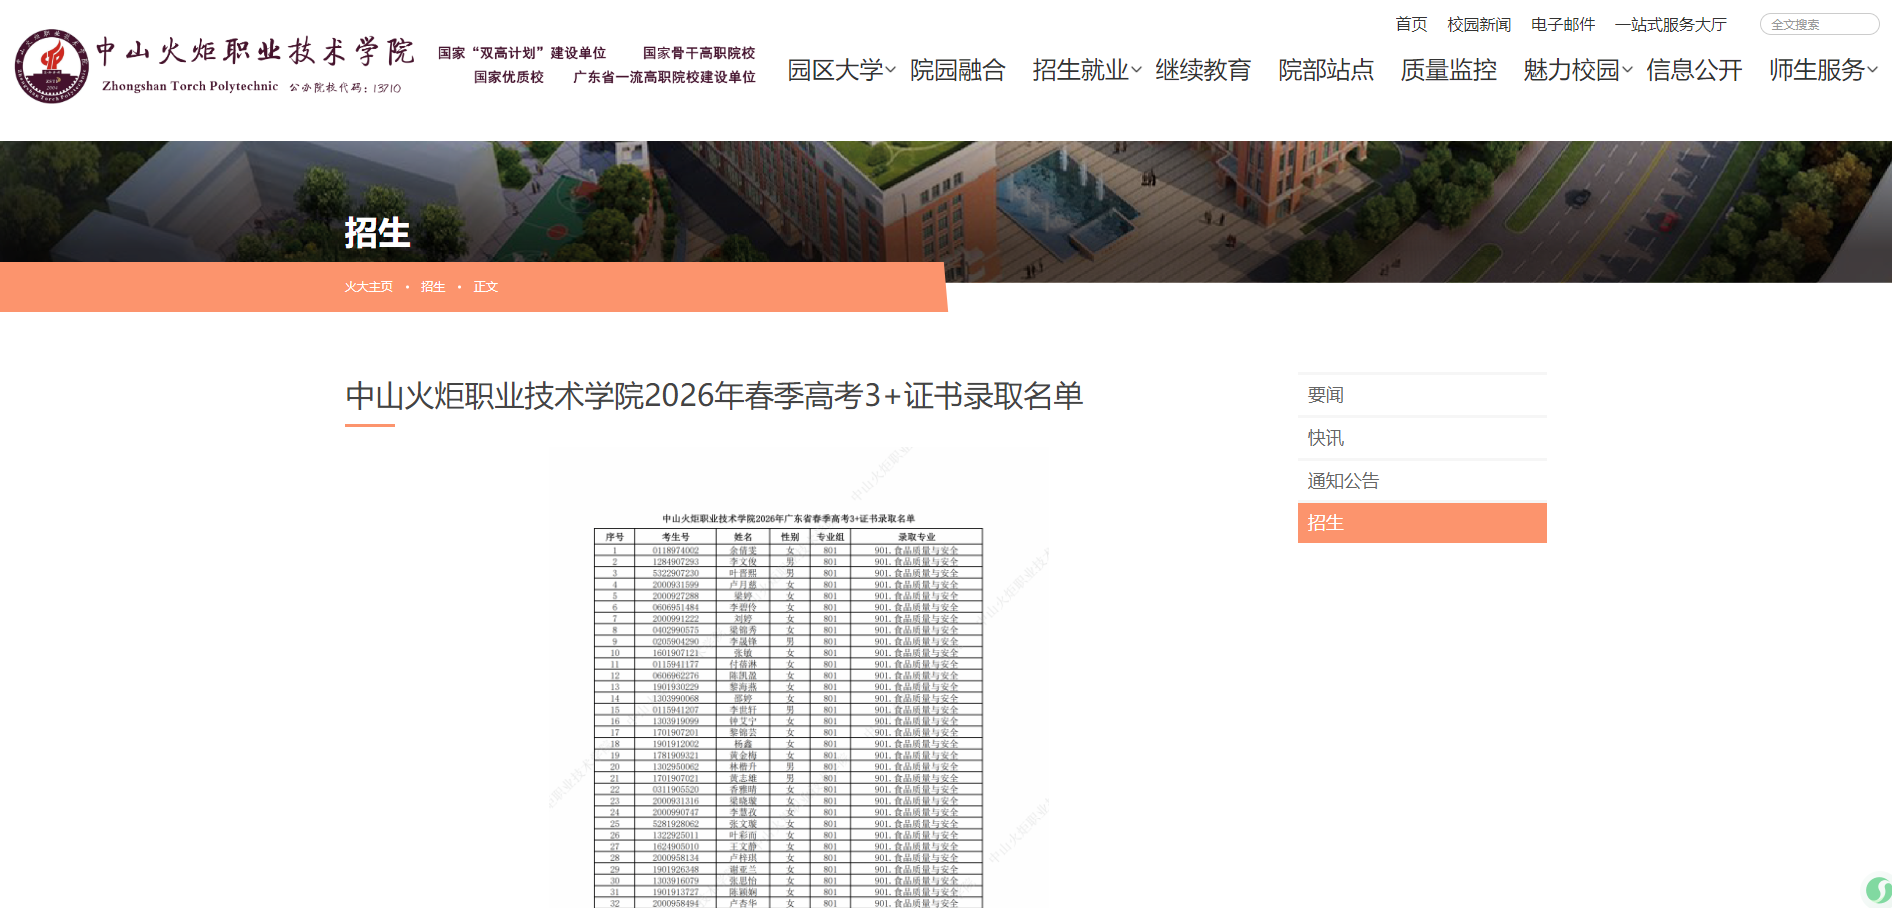The width and height of the screenshot is (1892, 908).
Task: Click the 火大主页 breadcrumb link
Action: click(368, 286)
